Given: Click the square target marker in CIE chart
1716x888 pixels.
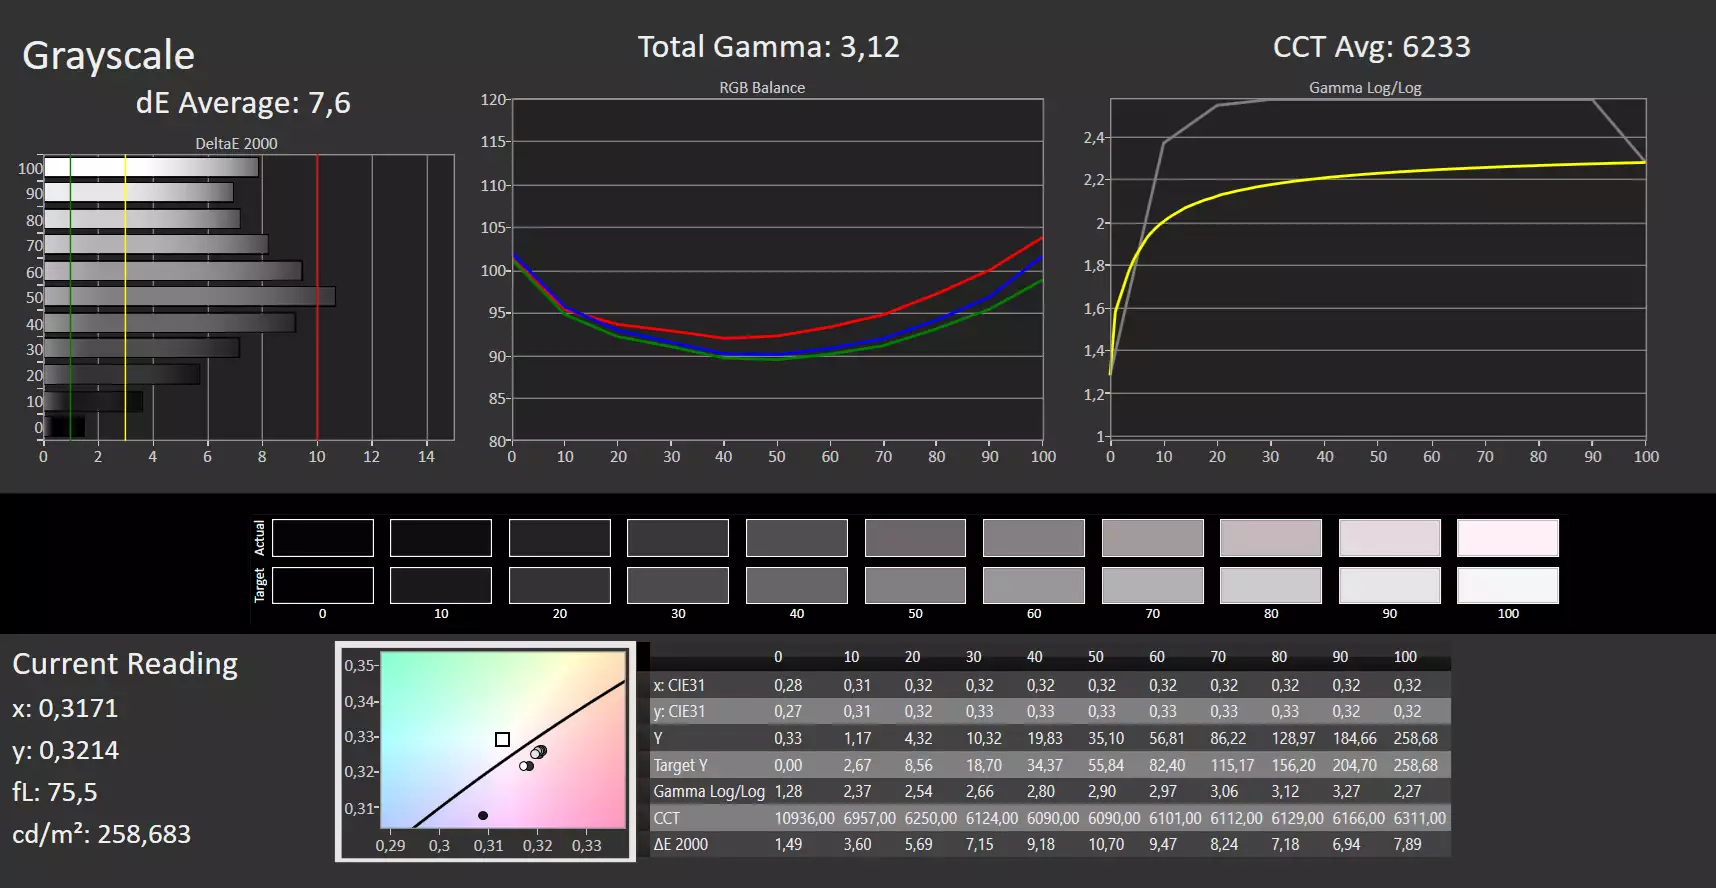Looking at the screenshot, I should pyautogui.click(x=502, y=739).
